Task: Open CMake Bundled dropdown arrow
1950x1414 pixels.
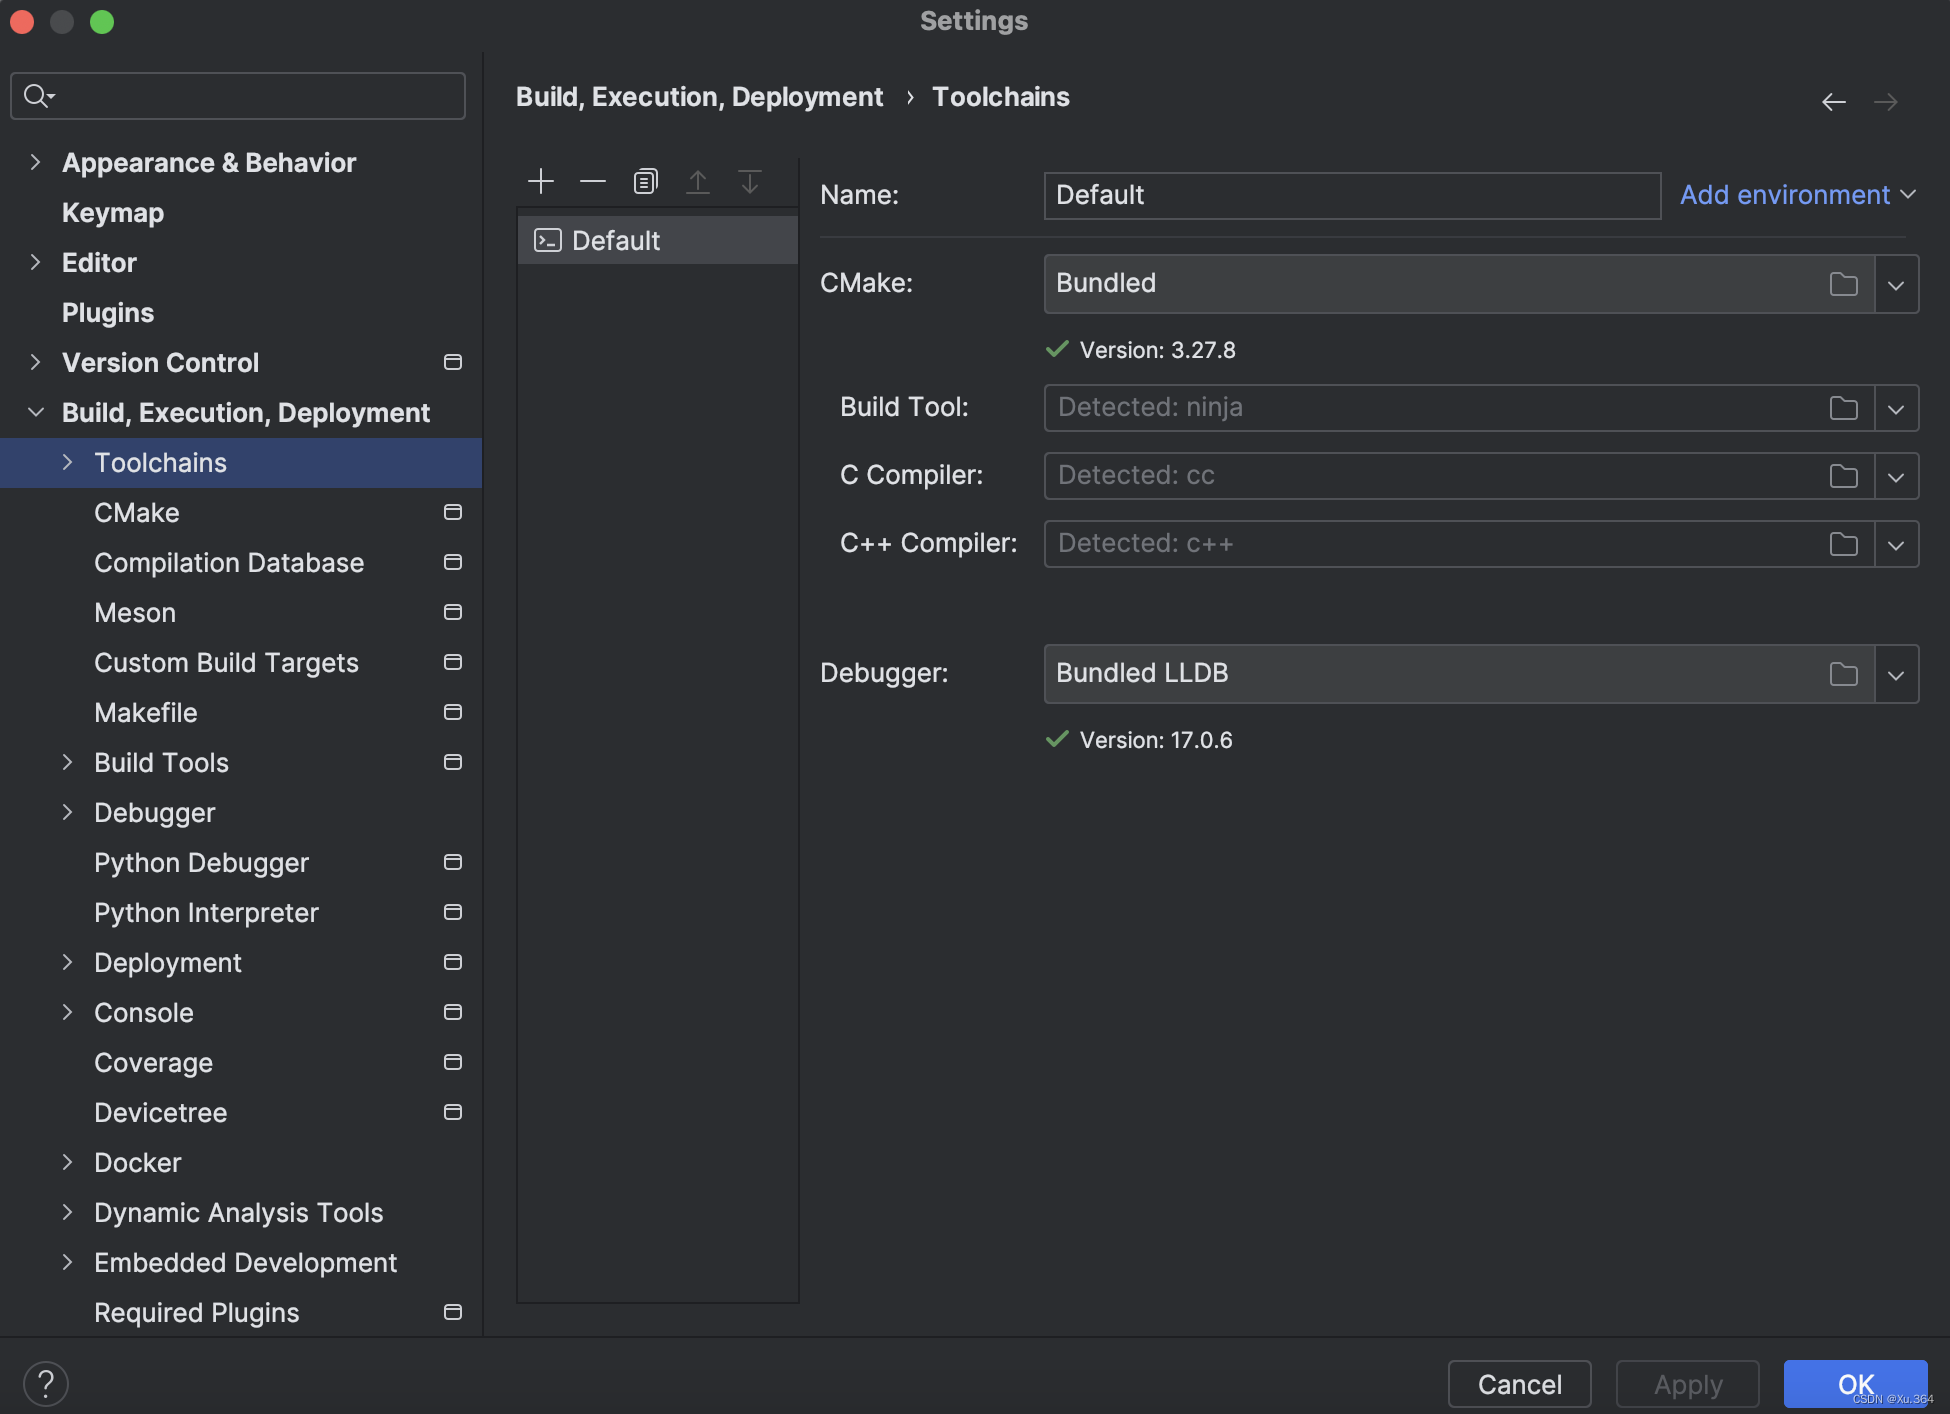Action: pos(1896,284)
